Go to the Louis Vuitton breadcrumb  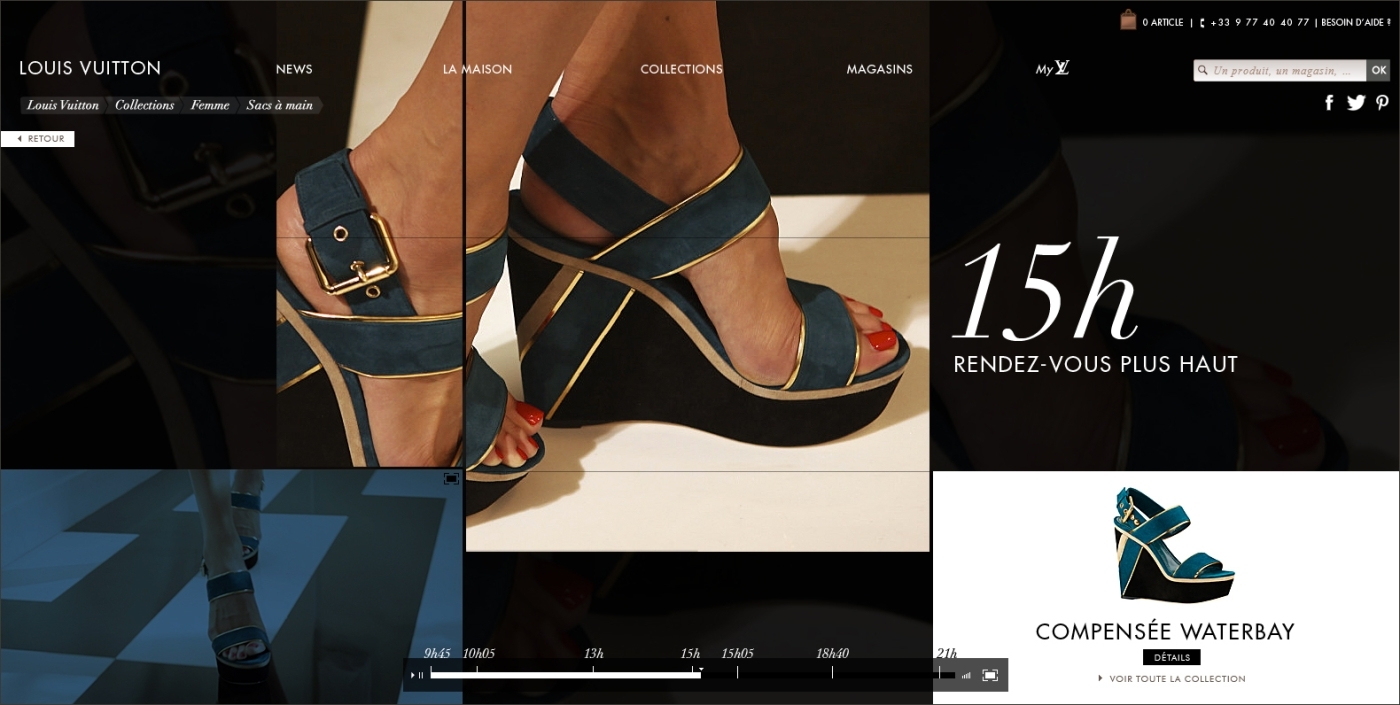[62, 105]
